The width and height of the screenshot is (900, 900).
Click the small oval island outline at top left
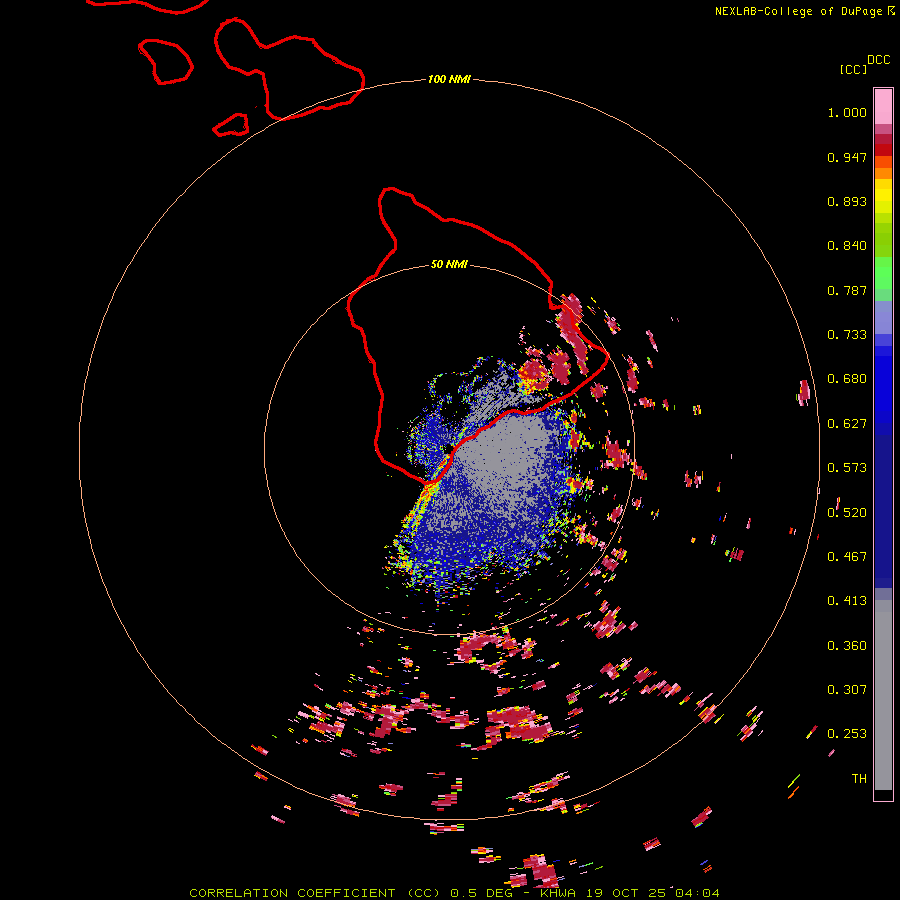[x=165, y=61]
